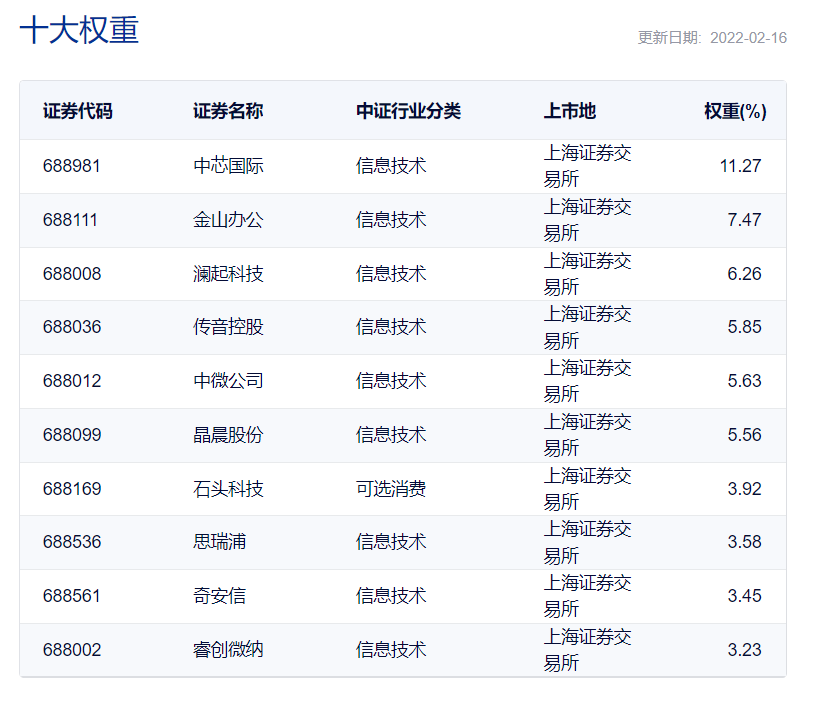
Task: Select security code 688536
Action: pos(72,542)
